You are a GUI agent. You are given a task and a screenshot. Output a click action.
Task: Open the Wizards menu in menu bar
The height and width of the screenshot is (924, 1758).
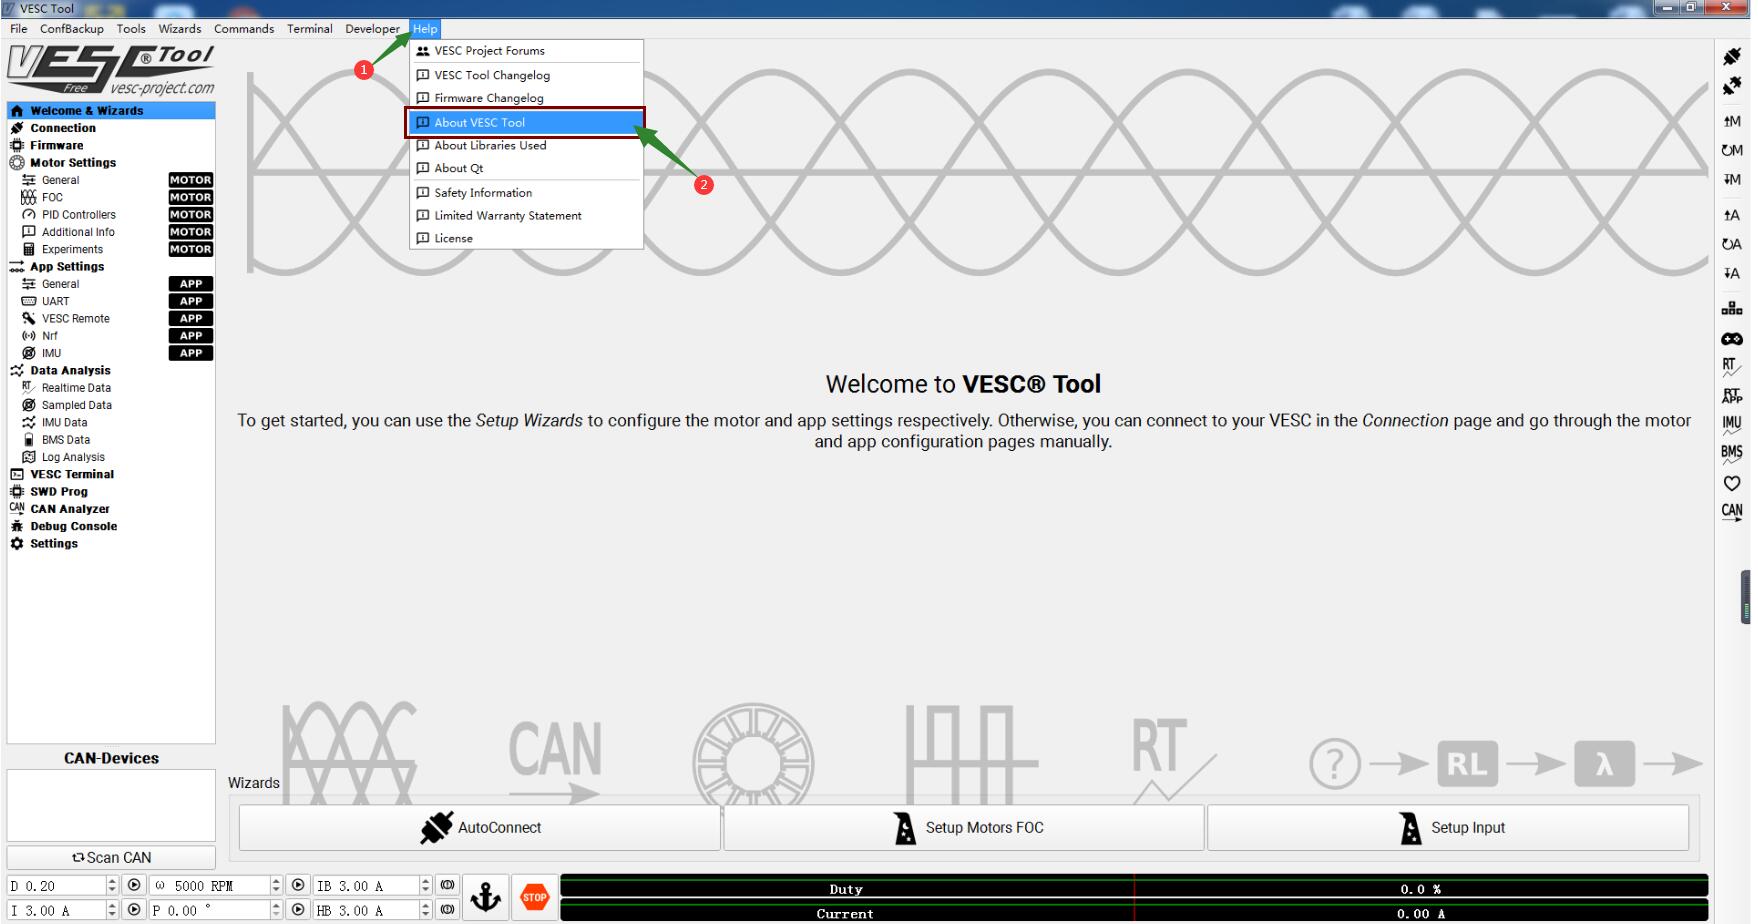pos(180,29)
